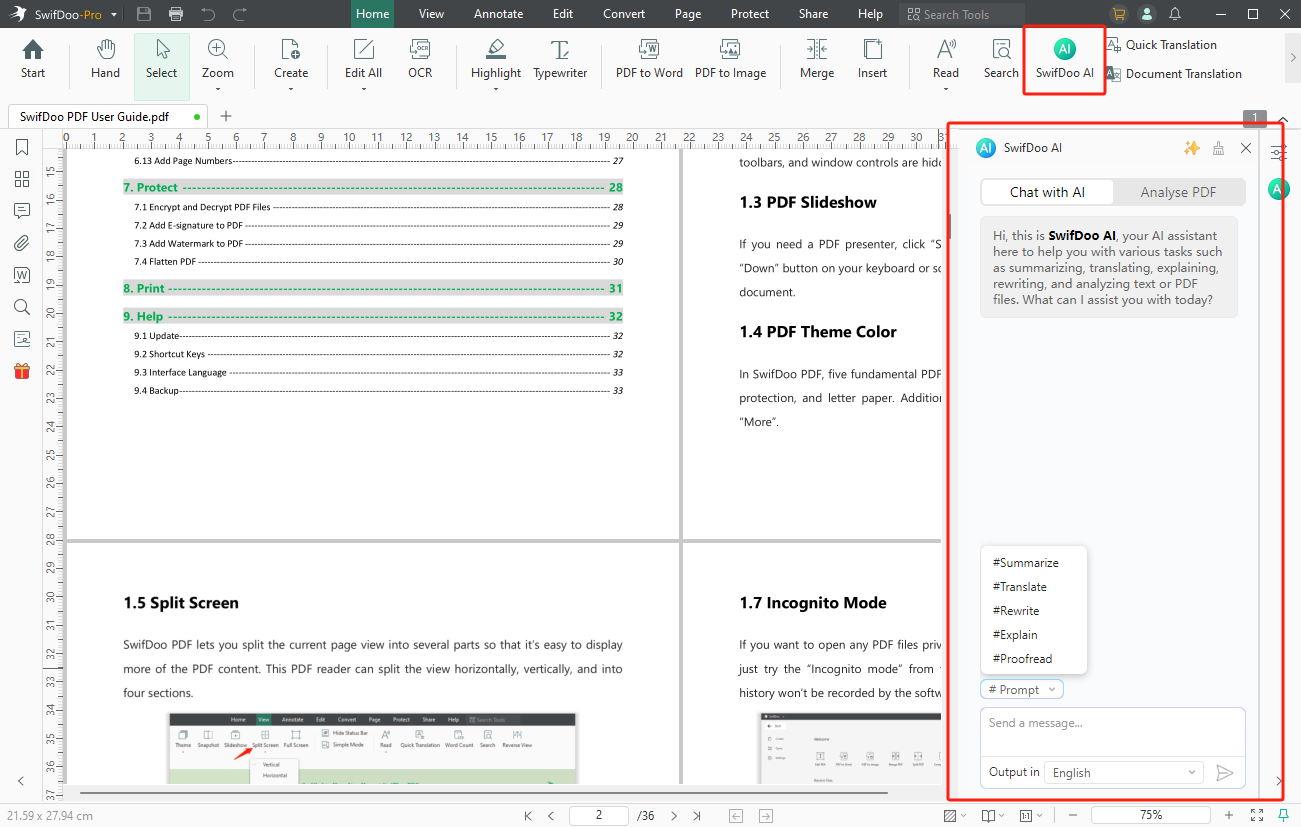Go to the next page

674,815
